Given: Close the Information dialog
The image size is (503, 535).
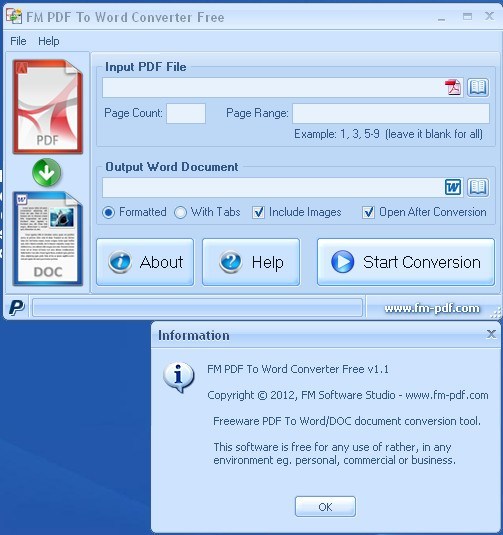Looking at the screenshot, I should tap(491, 334).
